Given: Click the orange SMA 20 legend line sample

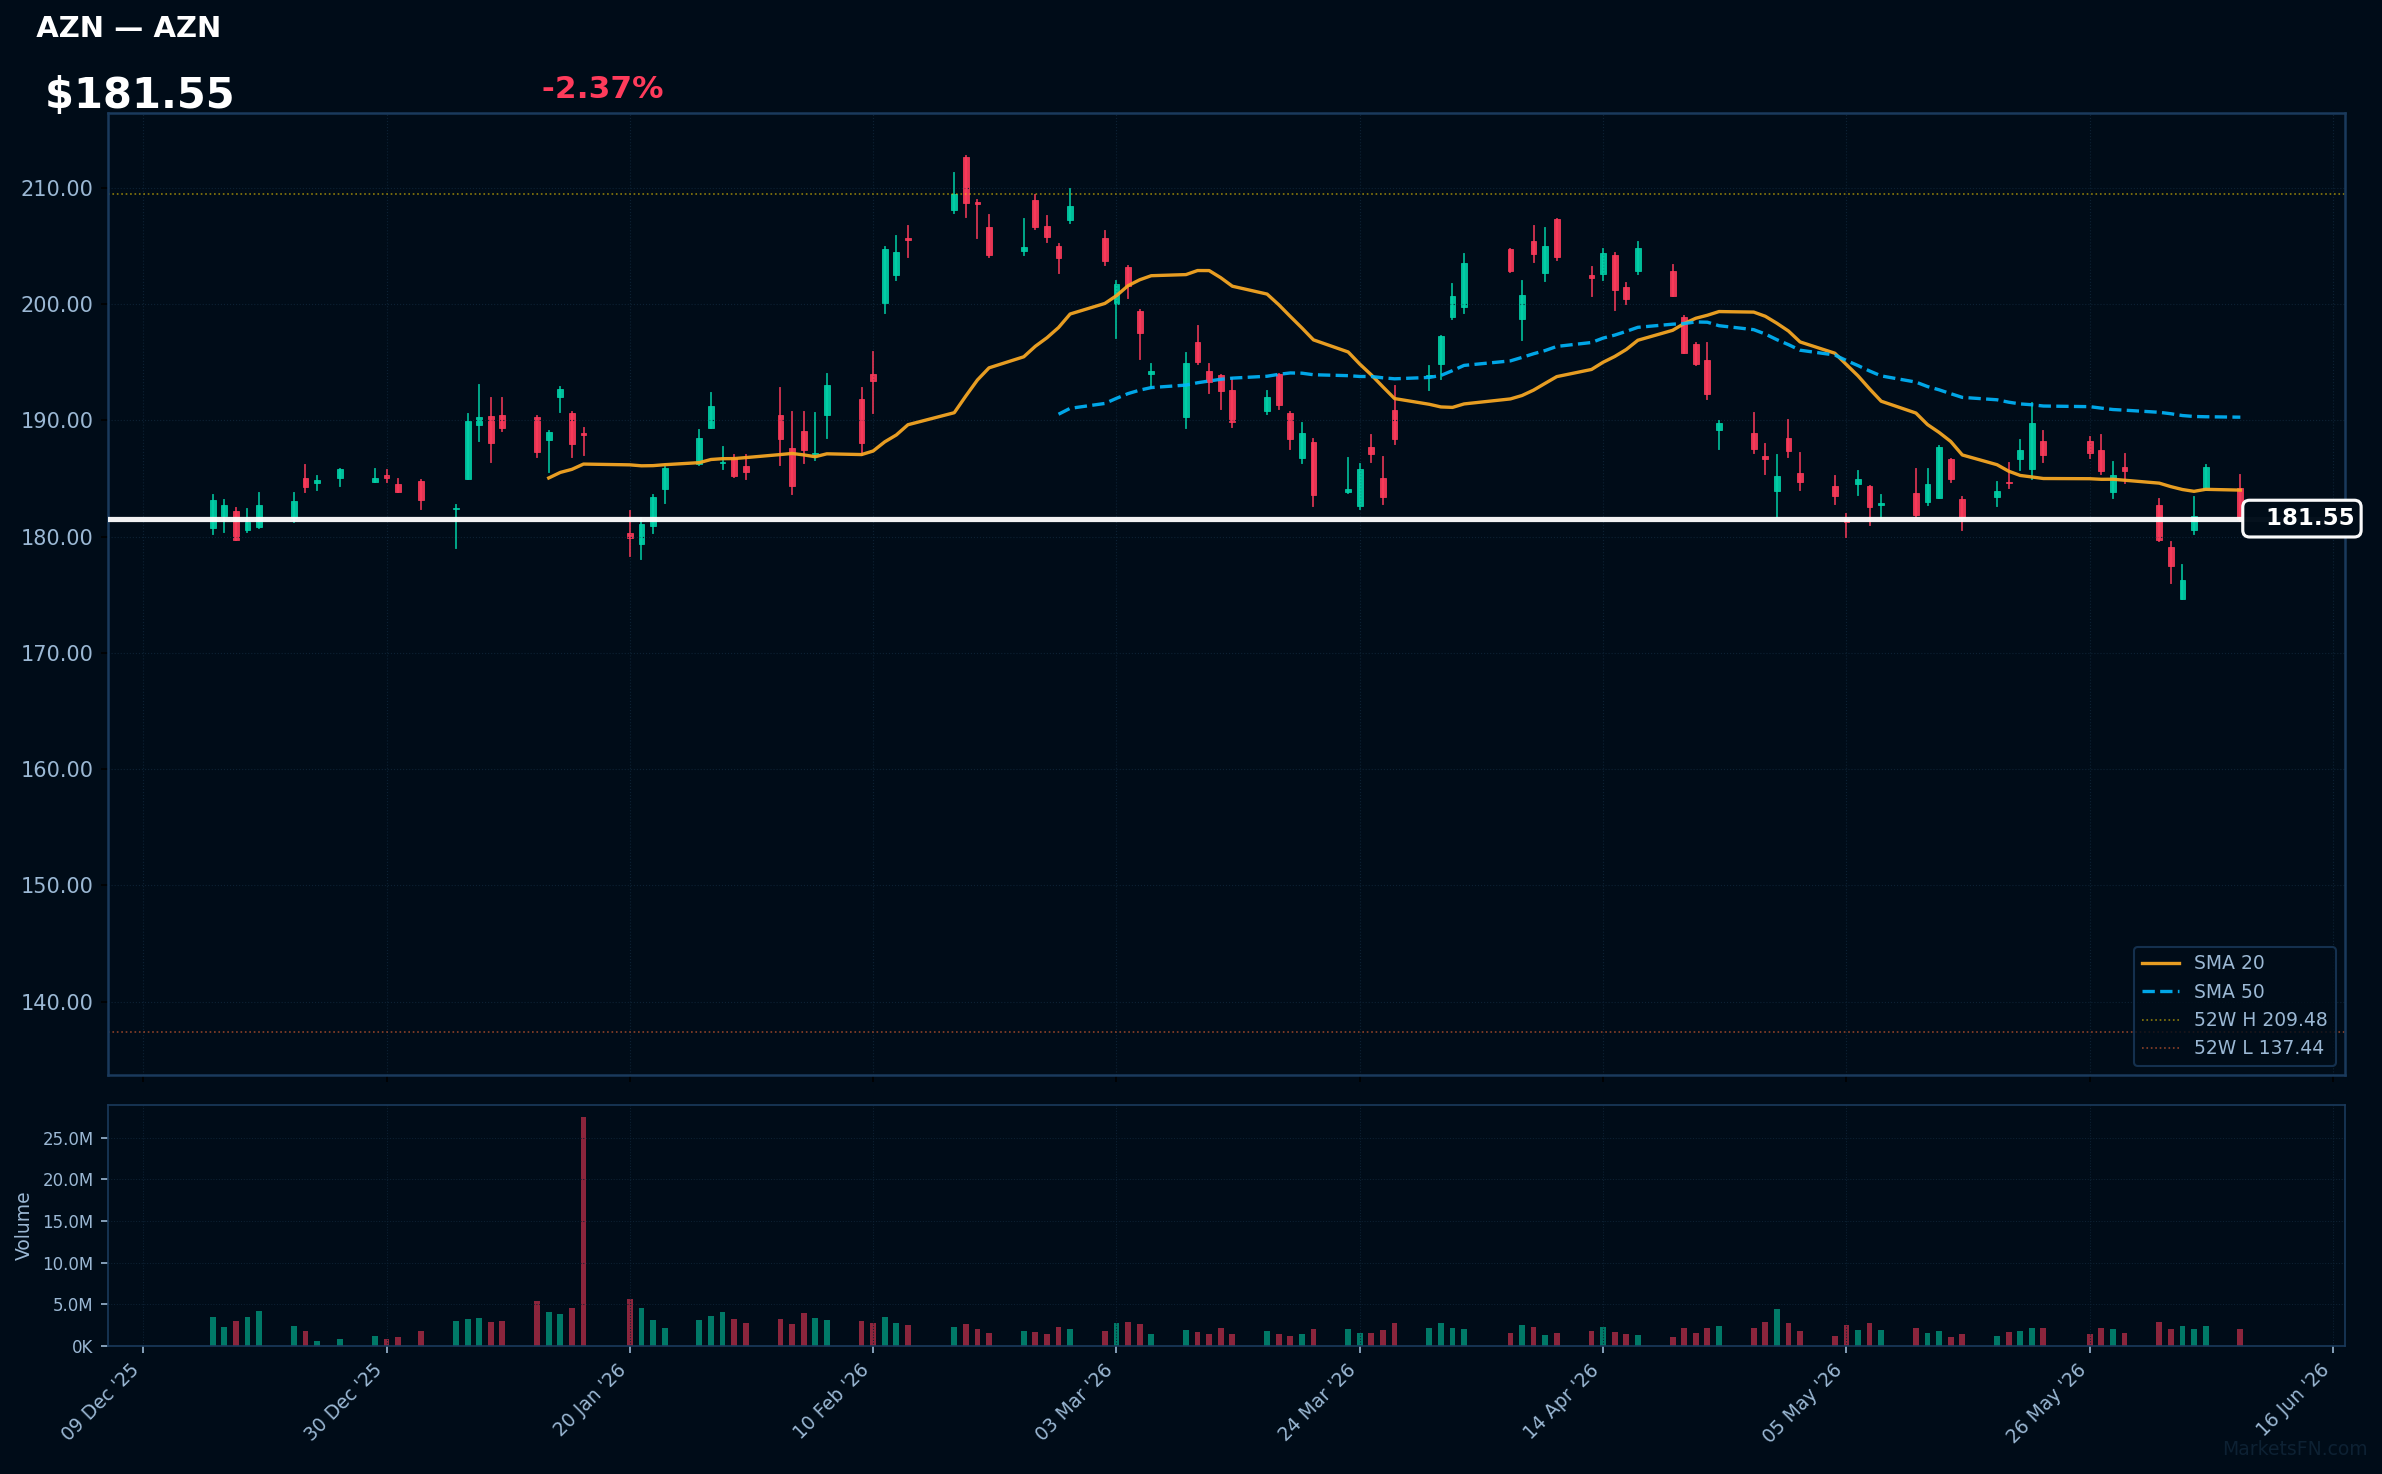Looking at the screenshot, I should coord(2161,963).
